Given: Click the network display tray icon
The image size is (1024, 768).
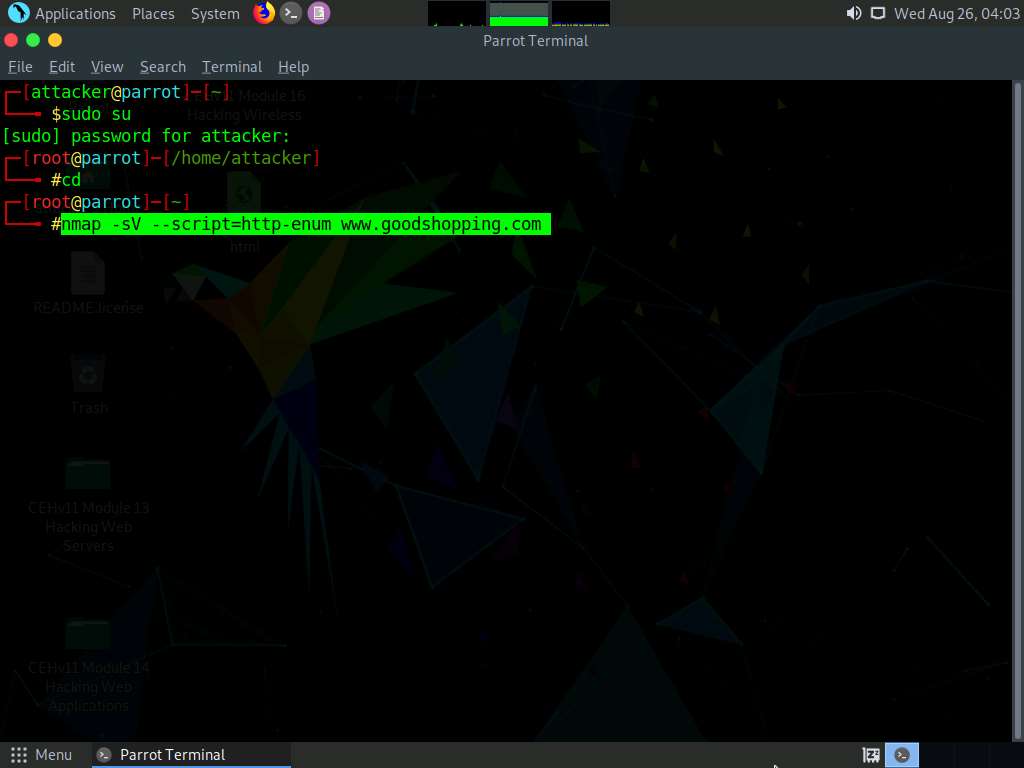Looking at the screenshot, I should click(878, 13).
